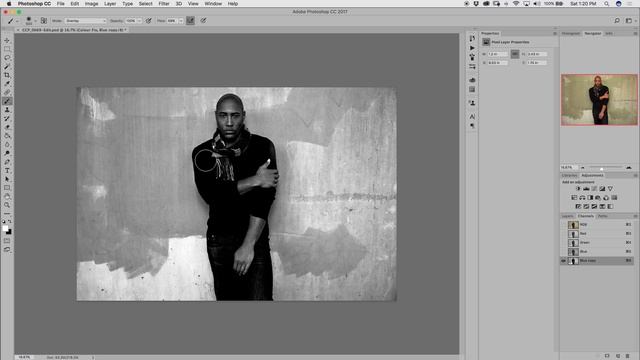Select the Dodge tool
Viewport: 640px width, 360px height.
tap(7, 153)
